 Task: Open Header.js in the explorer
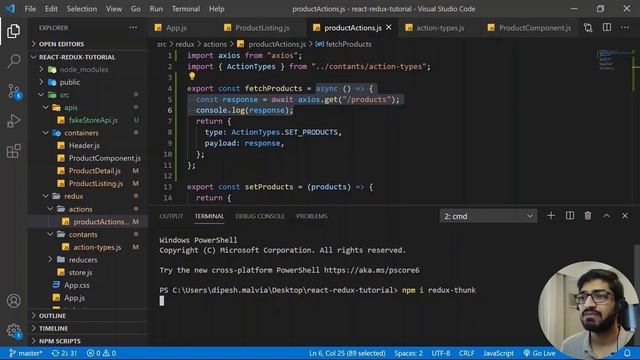[88, 145]
